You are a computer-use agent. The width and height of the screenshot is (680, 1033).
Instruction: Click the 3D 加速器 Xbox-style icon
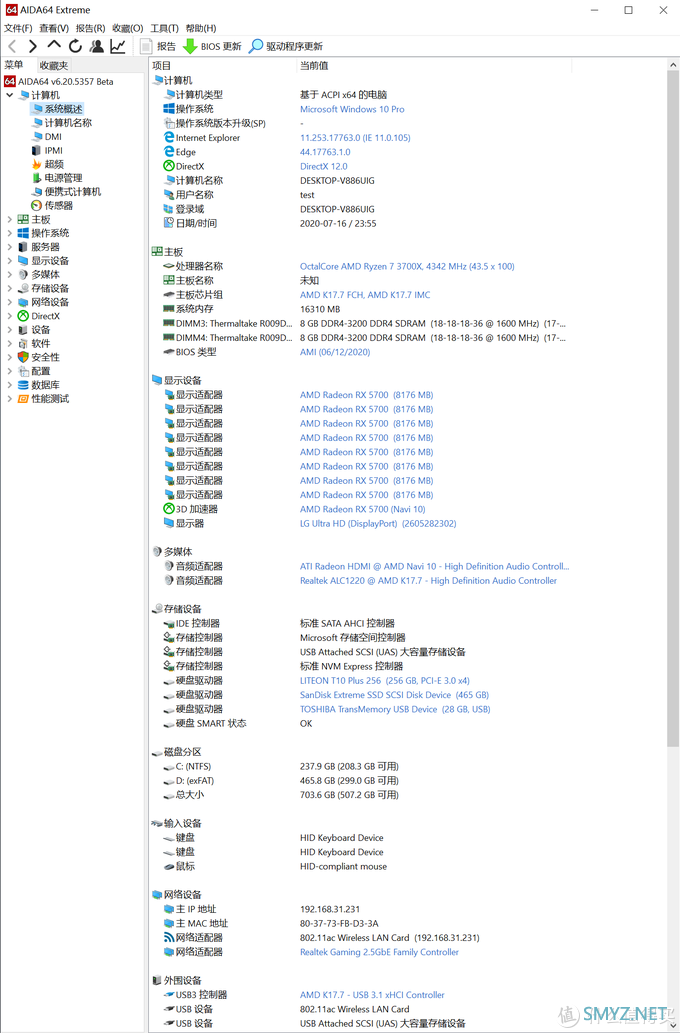click(169, 509)
